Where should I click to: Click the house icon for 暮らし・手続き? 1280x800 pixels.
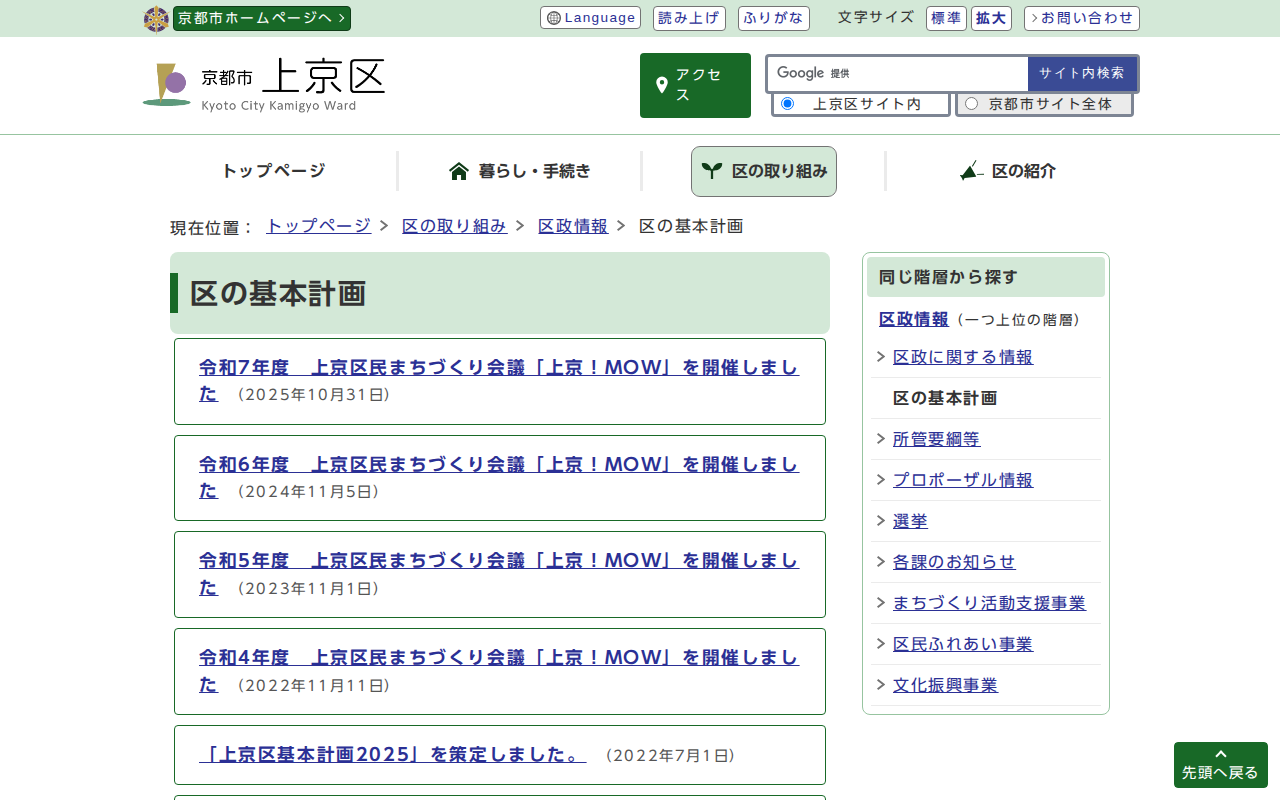[459, 171]
